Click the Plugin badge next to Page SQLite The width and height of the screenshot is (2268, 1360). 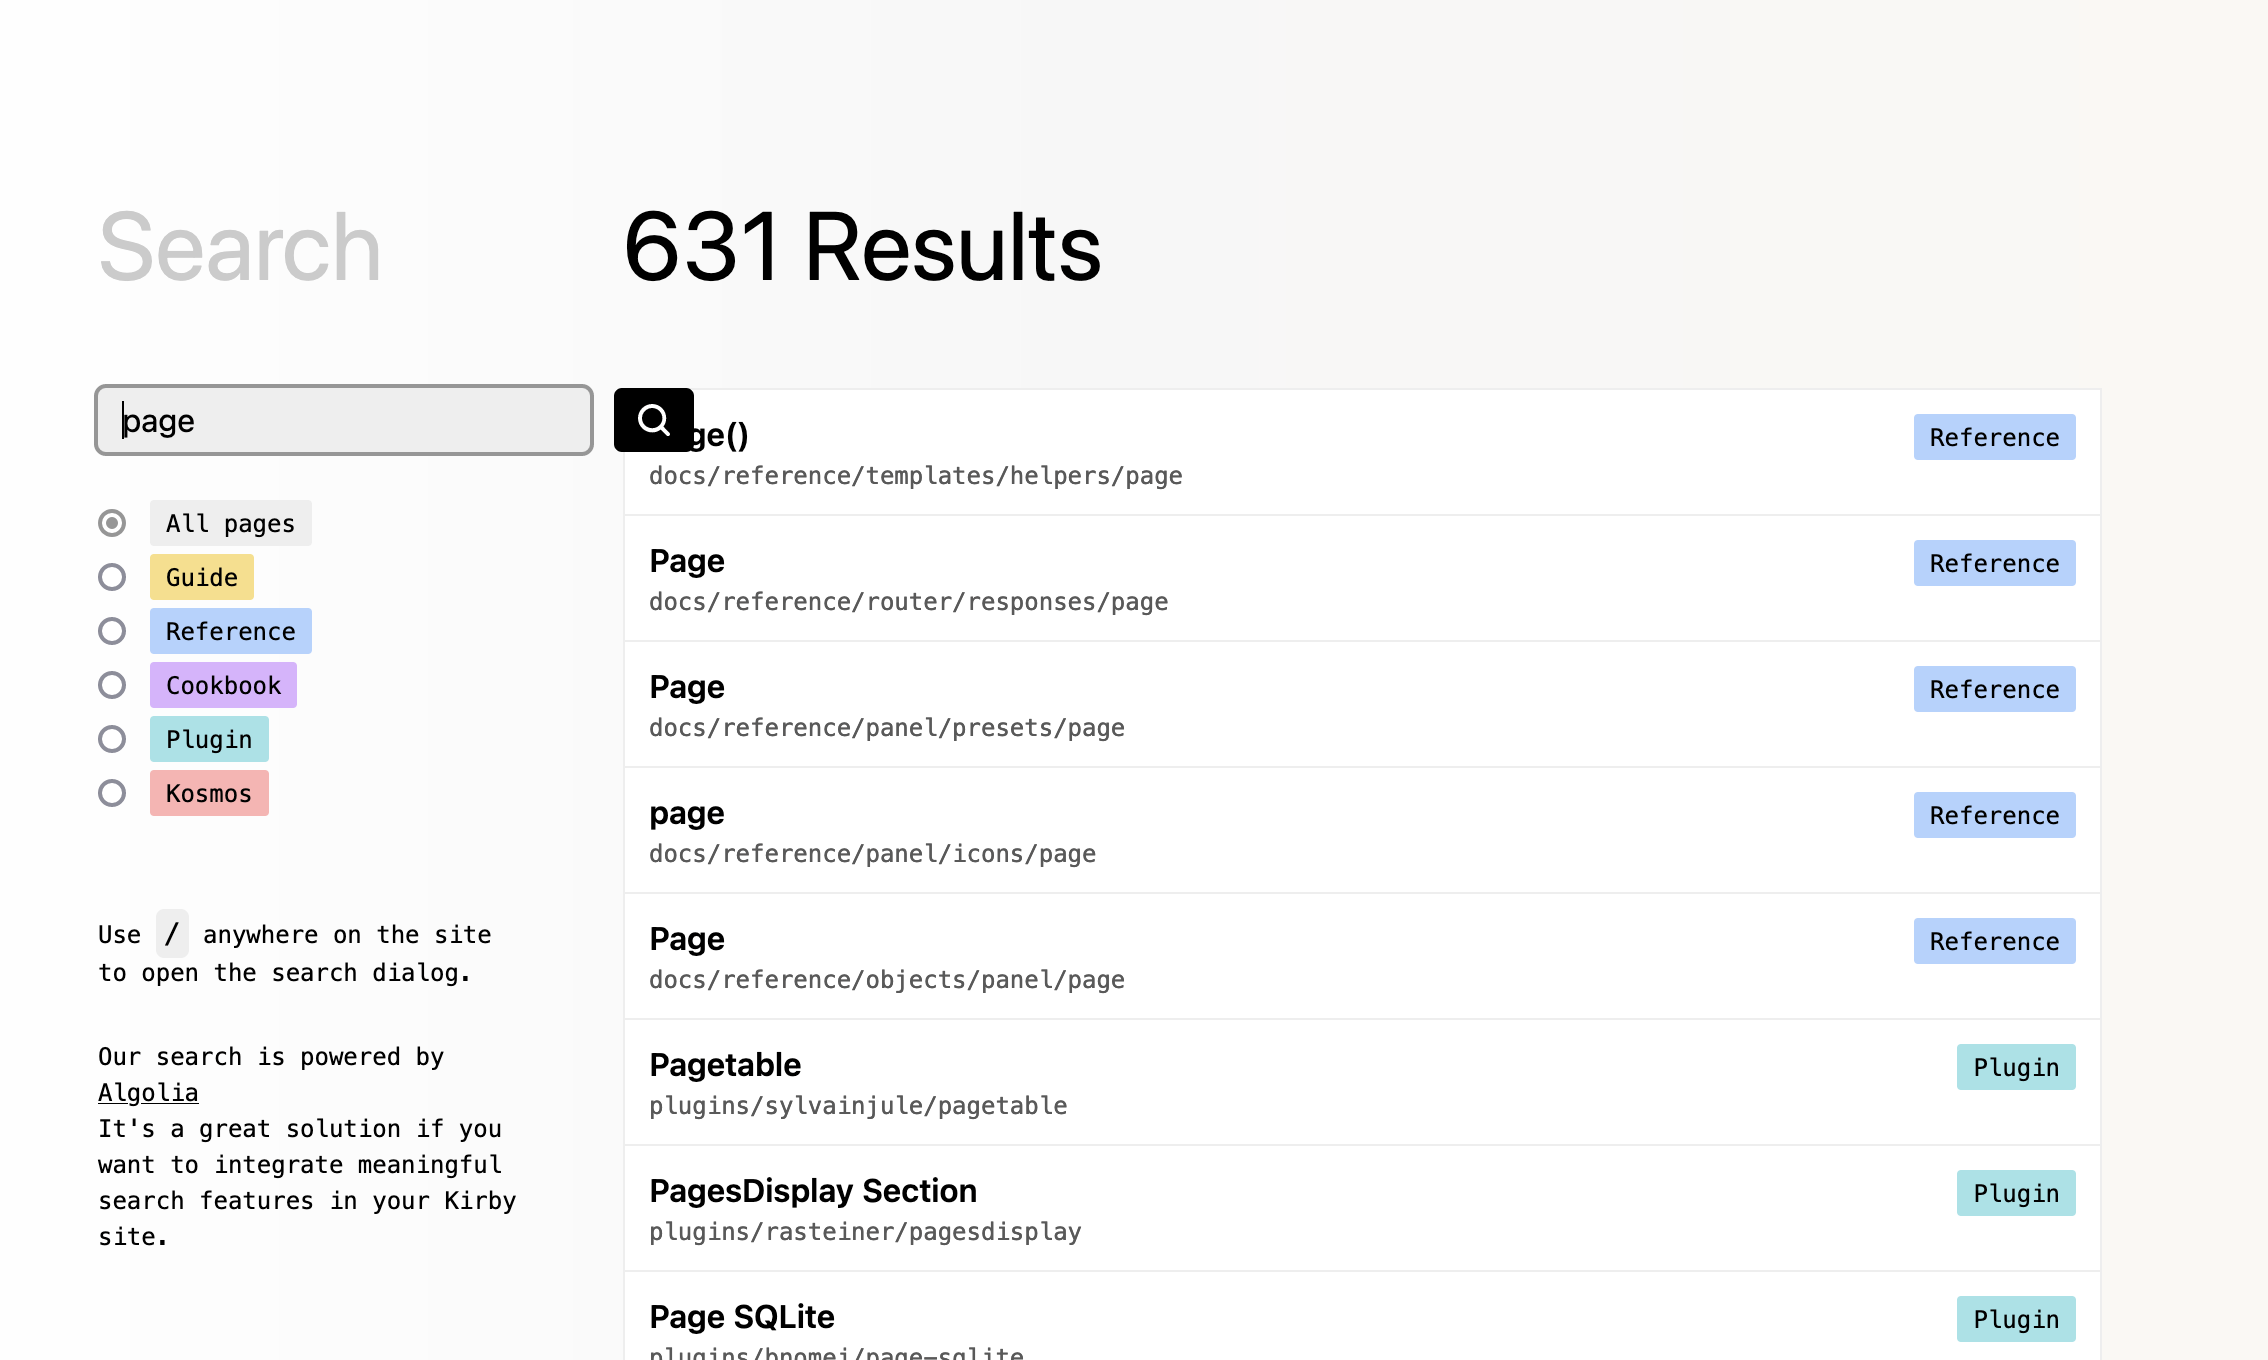(2016, 1319)
